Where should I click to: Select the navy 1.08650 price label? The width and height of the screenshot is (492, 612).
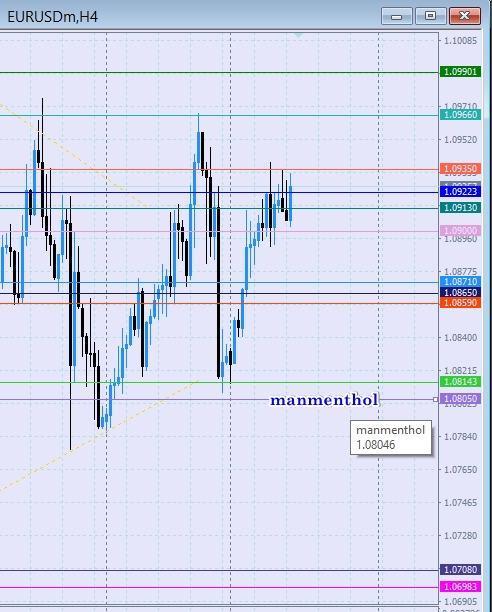click(460, 293)
